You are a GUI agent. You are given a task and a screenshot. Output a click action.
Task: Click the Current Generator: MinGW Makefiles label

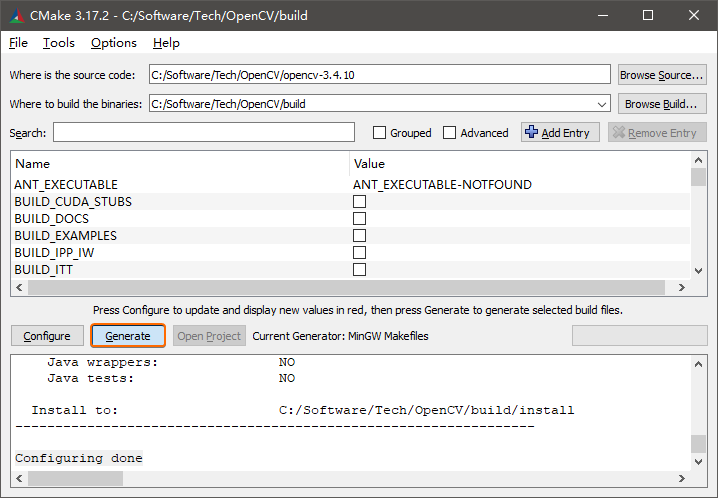pyautogui.click(x=340, y=336)
